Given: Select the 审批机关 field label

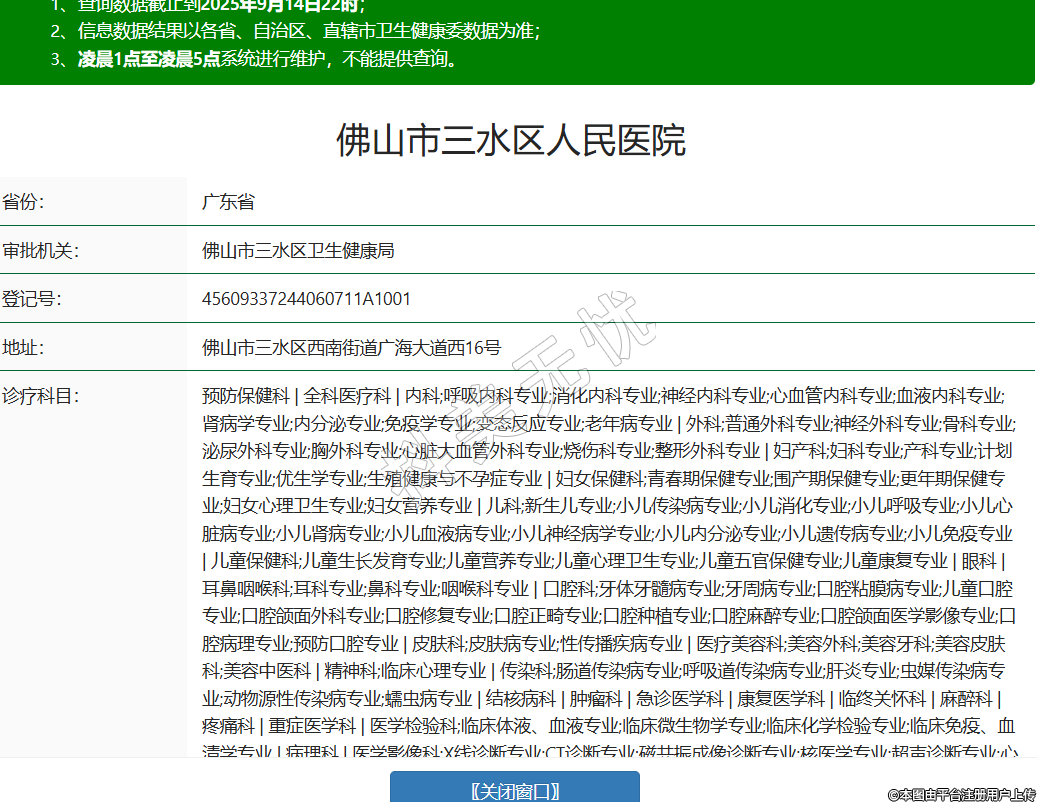Looking at the screenshot, I should 40,250.
